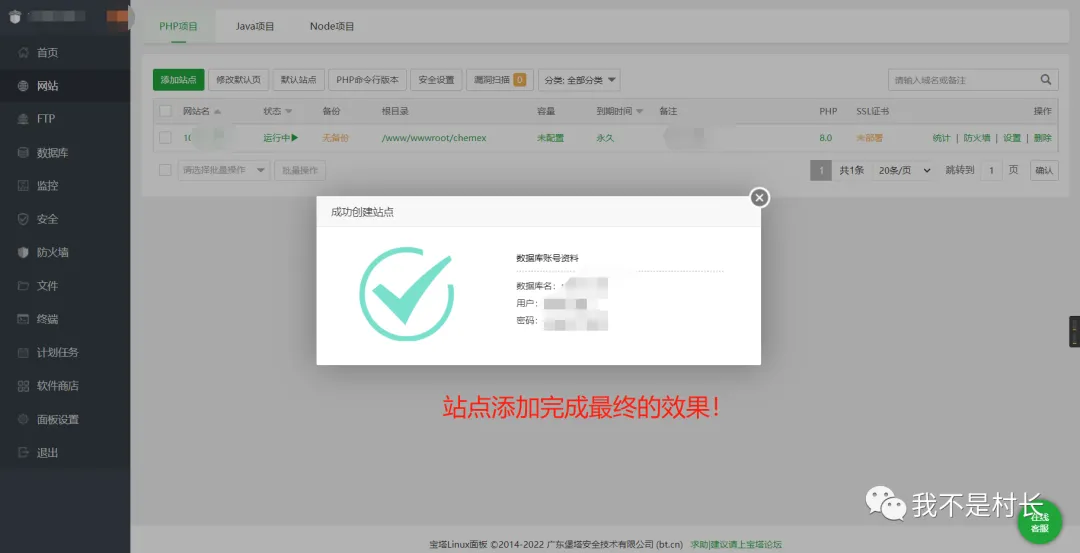
Task: Click the search magnifier icon
Action: [x=1046, y=80]
